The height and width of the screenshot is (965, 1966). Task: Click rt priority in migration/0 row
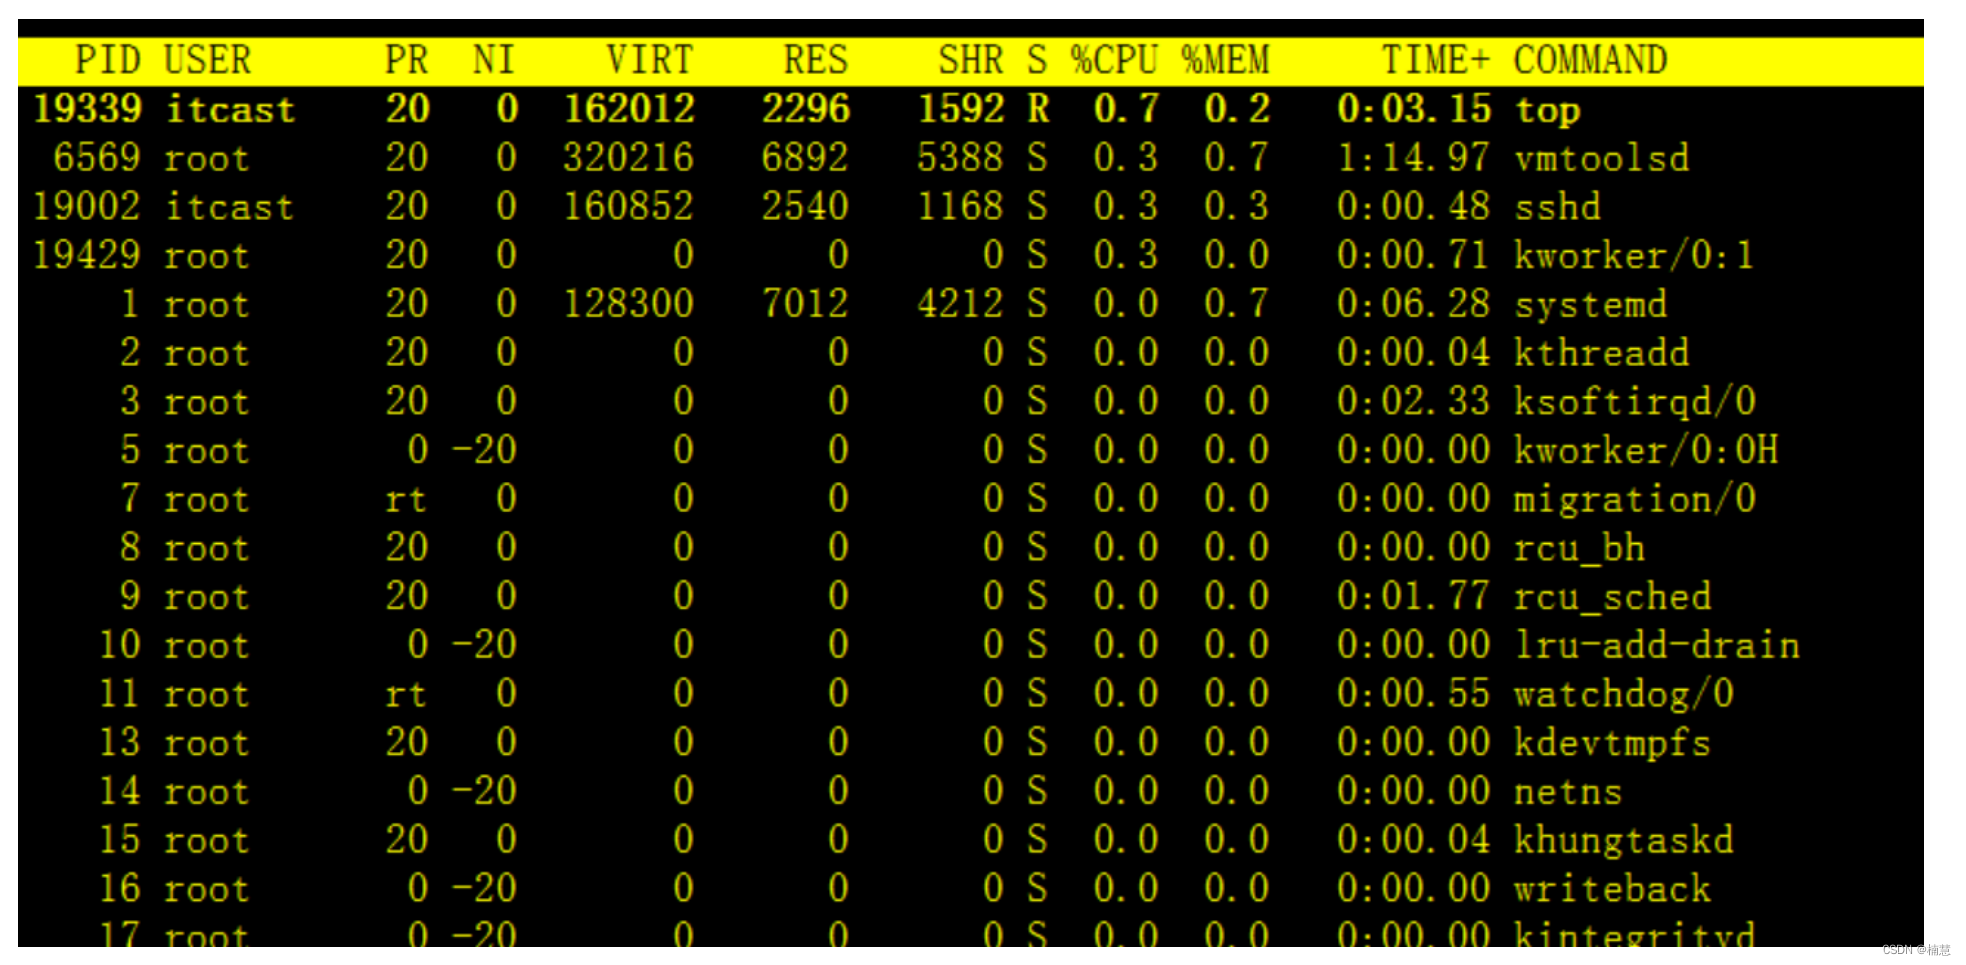pos(406,499)
